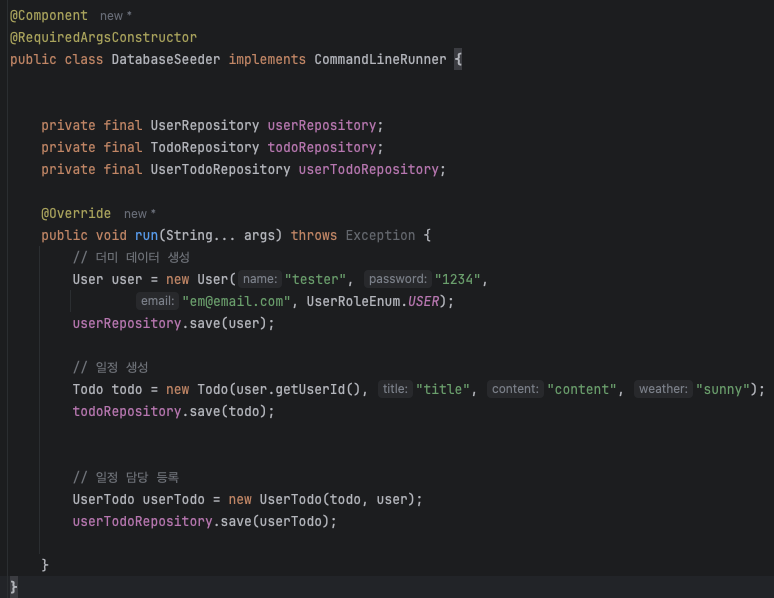The image size is (774, 598).
Task: Click the CommandLineRunner interface name
Action: (x=380, y=60)
